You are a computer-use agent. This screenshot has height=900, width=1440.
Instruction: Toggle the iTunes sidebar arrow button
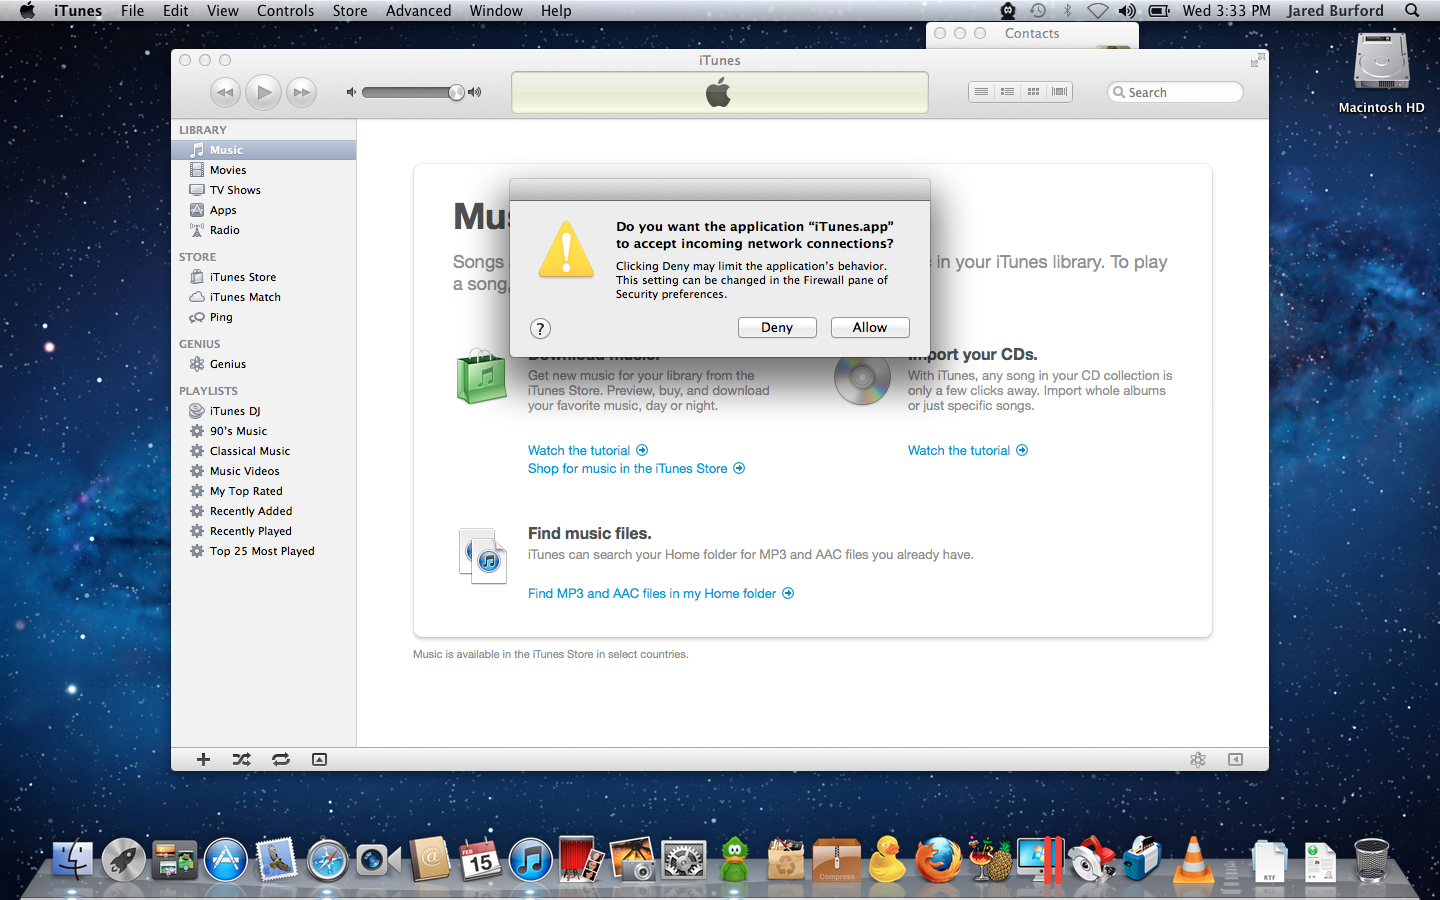tap(1235, 759)
